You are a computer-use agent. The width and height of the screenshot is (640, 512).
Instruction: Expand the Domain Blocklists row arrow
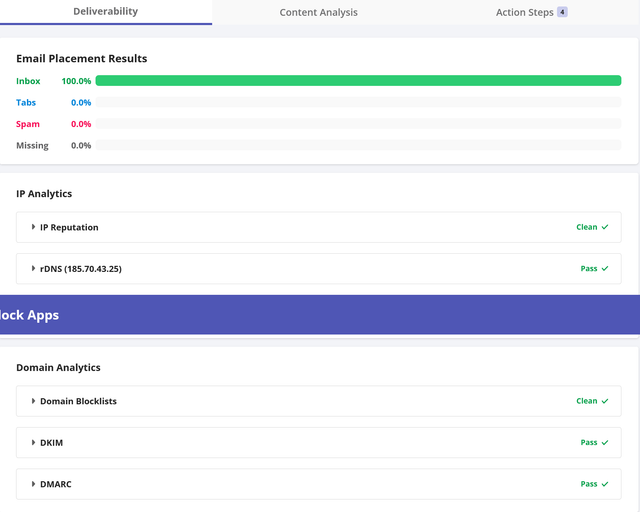click(33, 401)
